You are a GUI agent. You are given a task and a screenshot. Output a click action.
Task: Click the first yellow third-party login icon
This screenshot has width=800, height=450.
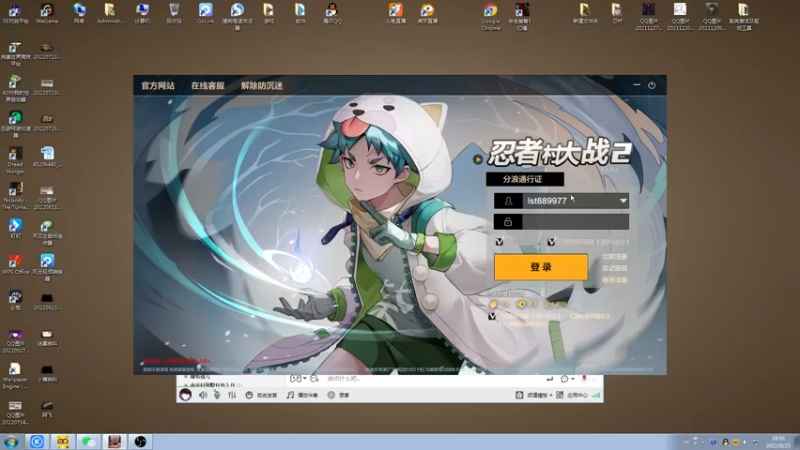tap(493, 304)
